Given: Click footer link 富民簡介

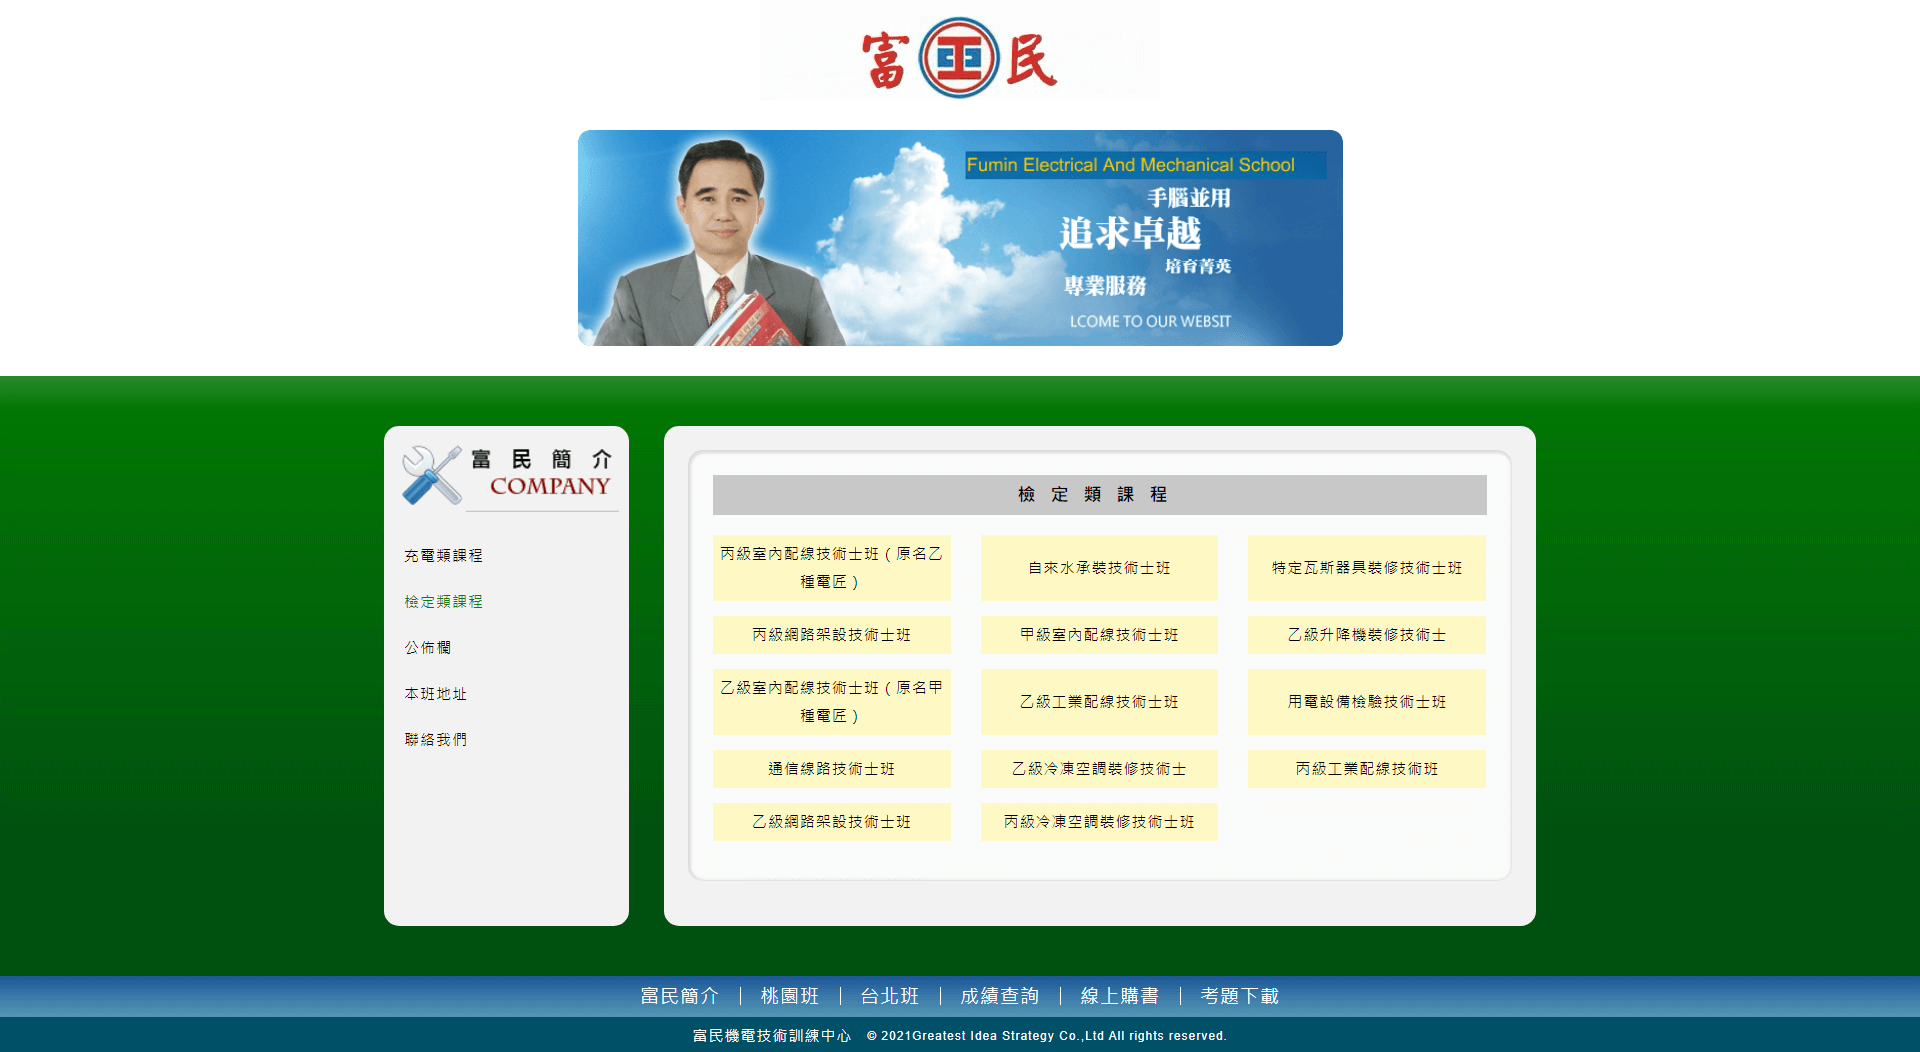Looking at the screenshot, I should click(680, 996).
